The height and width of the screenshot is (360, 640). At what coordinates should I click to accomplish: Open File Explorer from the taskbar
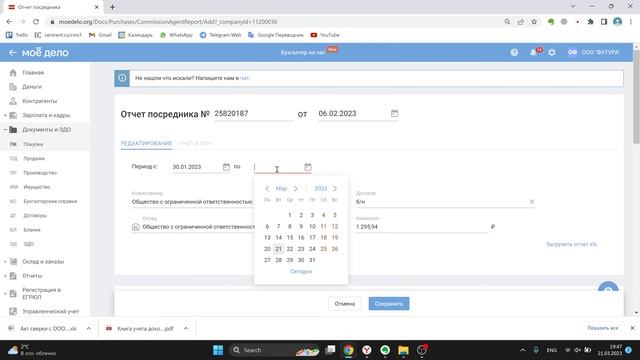(x=403, y=350)
